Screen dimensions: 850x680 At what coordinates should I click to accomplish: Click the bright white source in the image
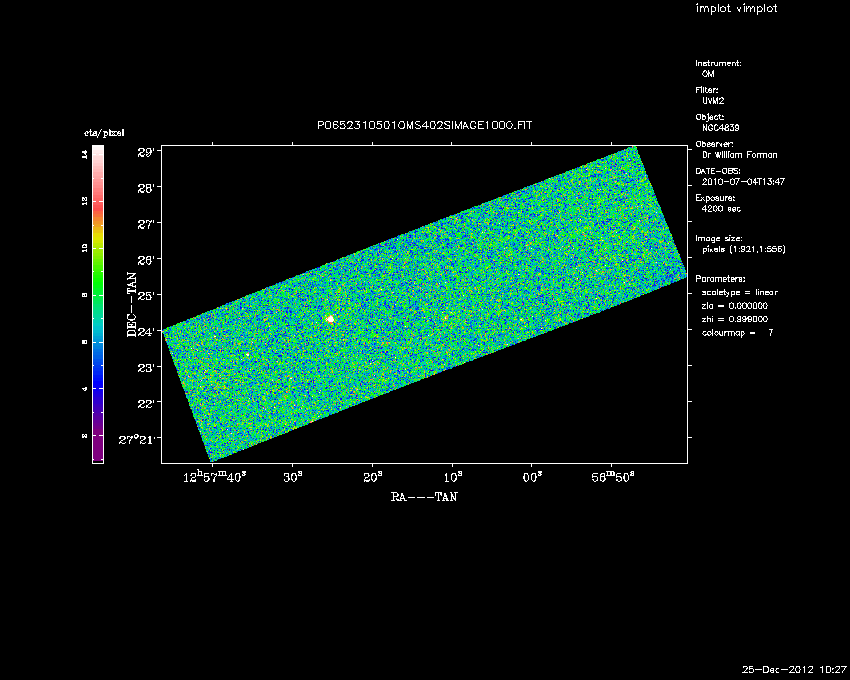[331, 319]
